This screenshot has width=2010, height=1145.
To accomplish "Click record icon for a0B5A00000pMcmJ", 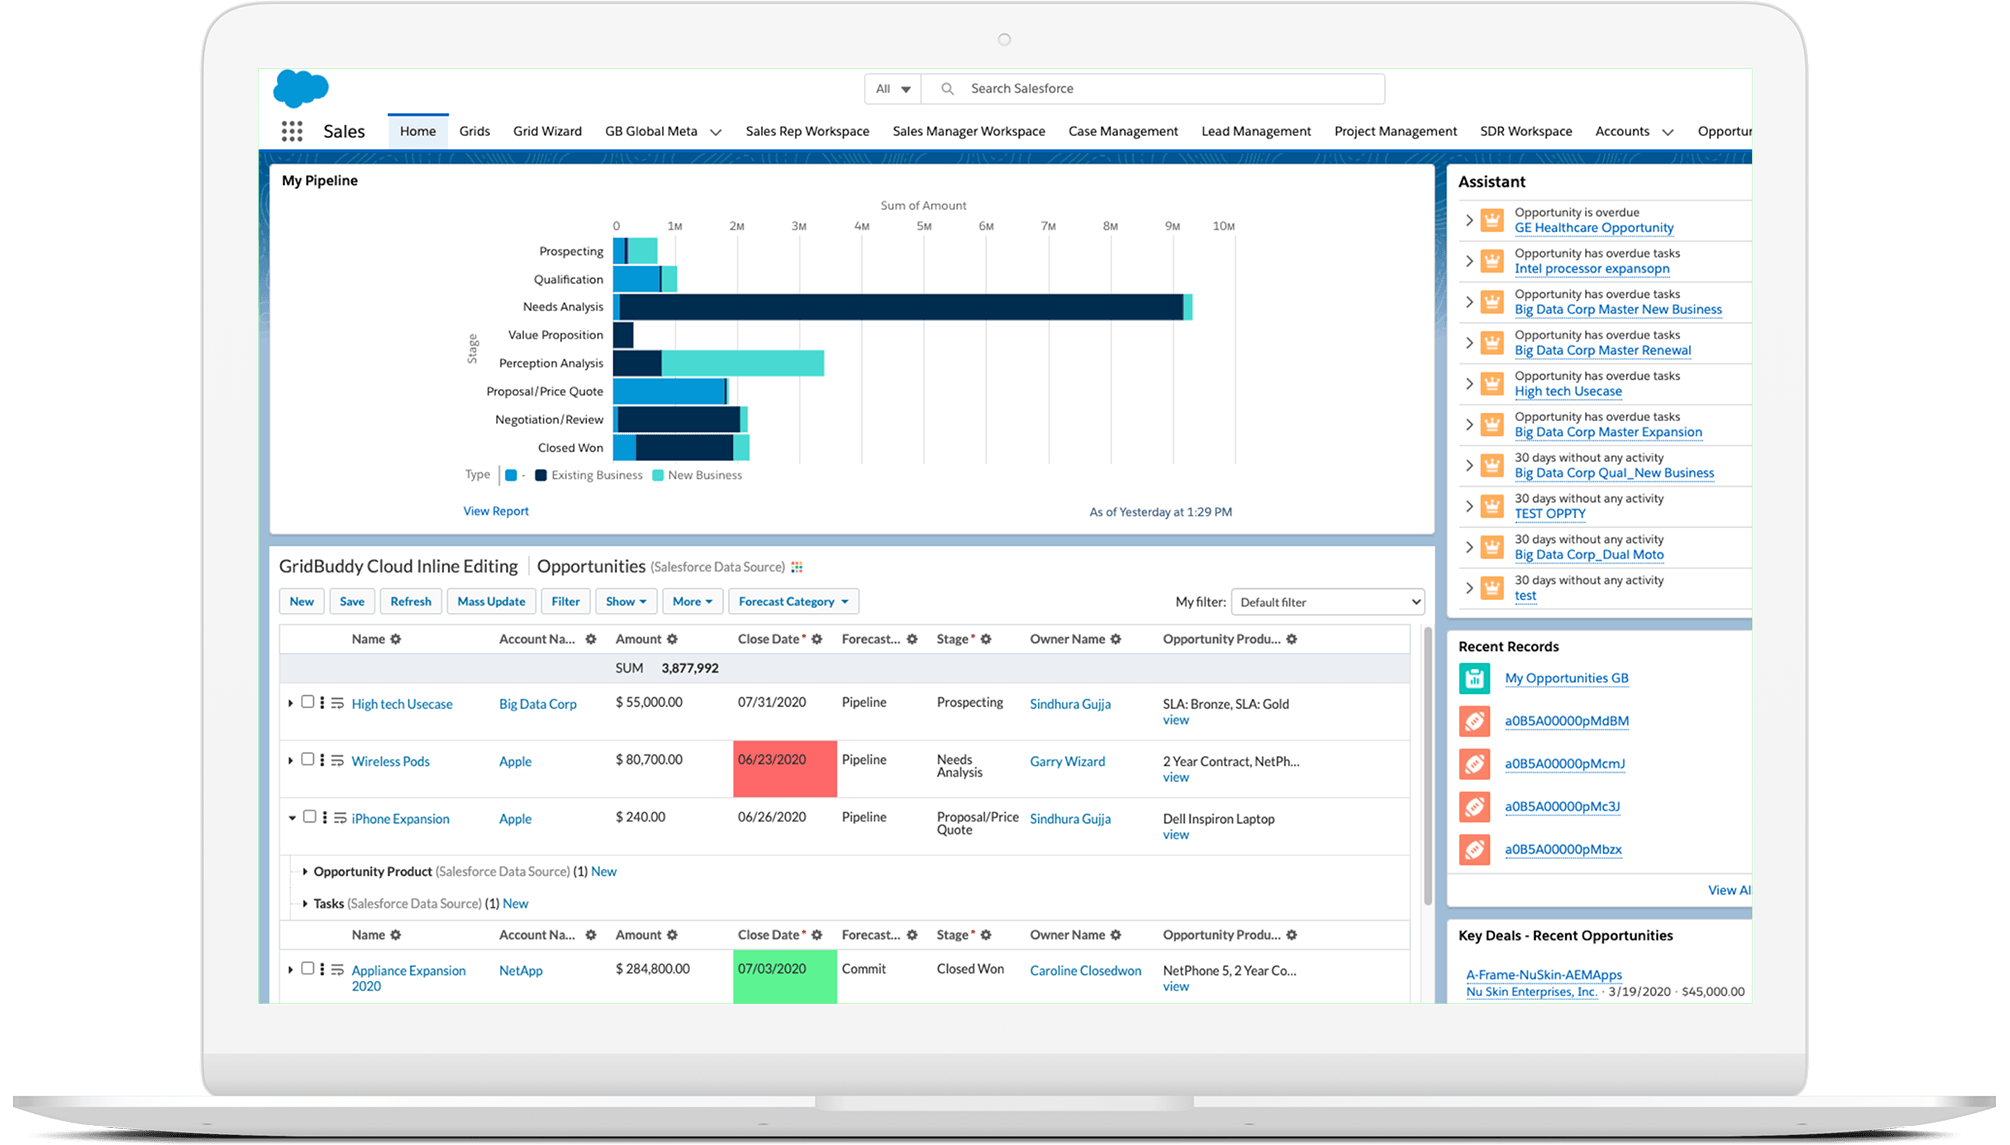I will coord(1474,764).
